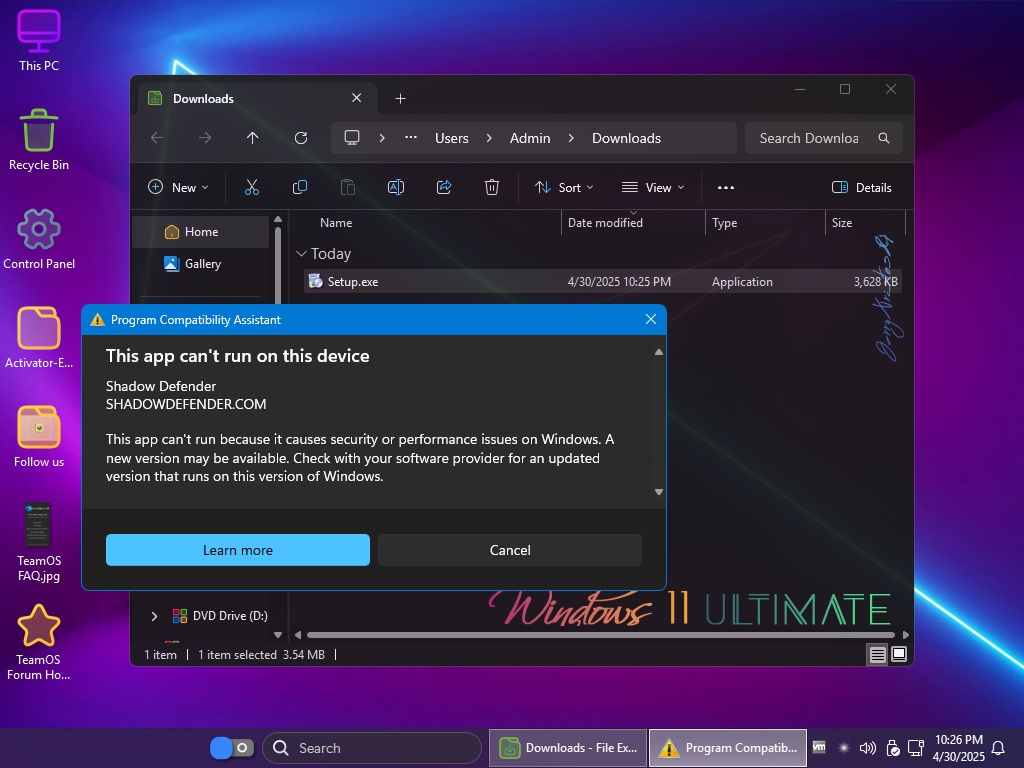Screen dimensions: 1024x768
Task: Click the Learn more button
Action: pos(238,550)
